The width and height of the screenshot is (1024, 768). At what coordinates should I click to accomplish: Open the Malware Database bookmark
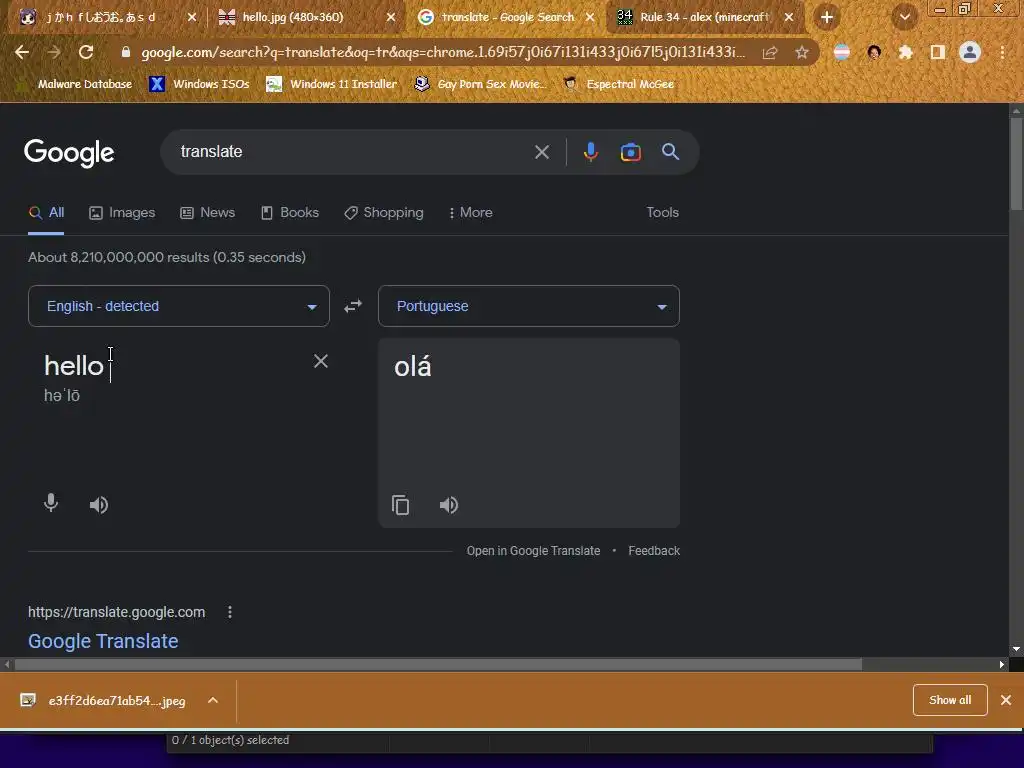click(x=75, y=84)
